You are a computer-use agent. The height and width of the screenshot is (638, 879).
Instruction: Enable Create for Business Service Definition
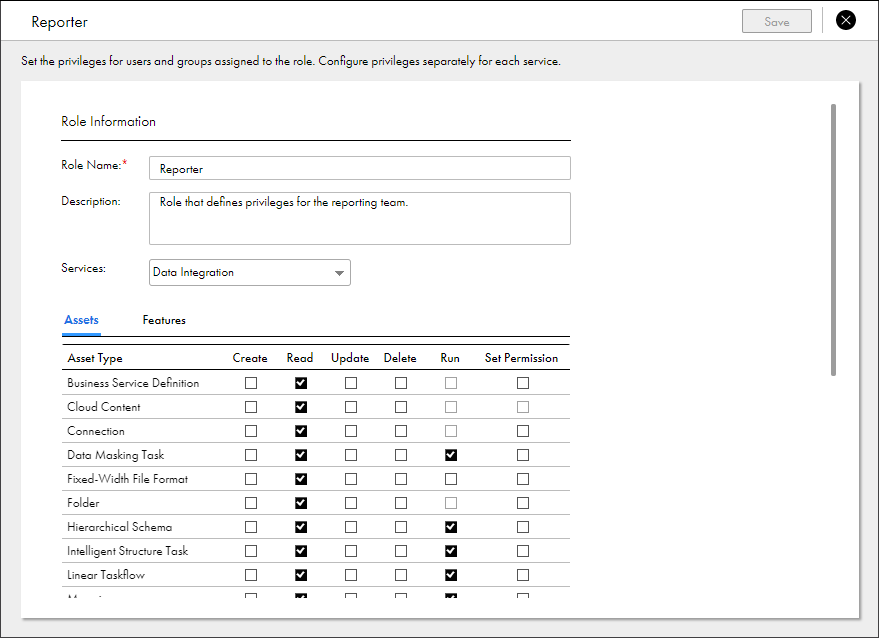[251, 383]
